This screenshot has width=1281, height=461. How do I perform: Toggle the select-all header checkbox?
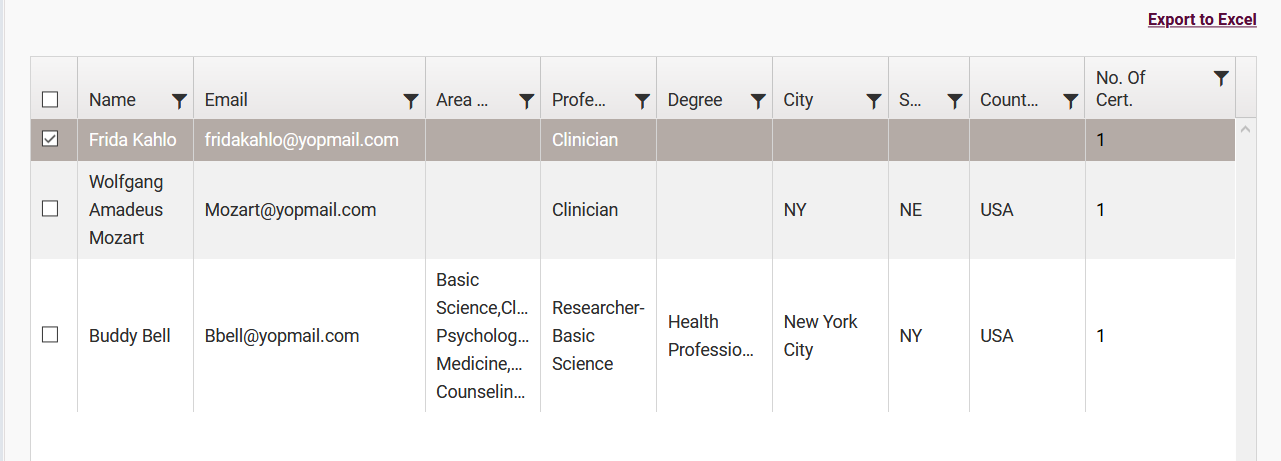pos(50,99)
